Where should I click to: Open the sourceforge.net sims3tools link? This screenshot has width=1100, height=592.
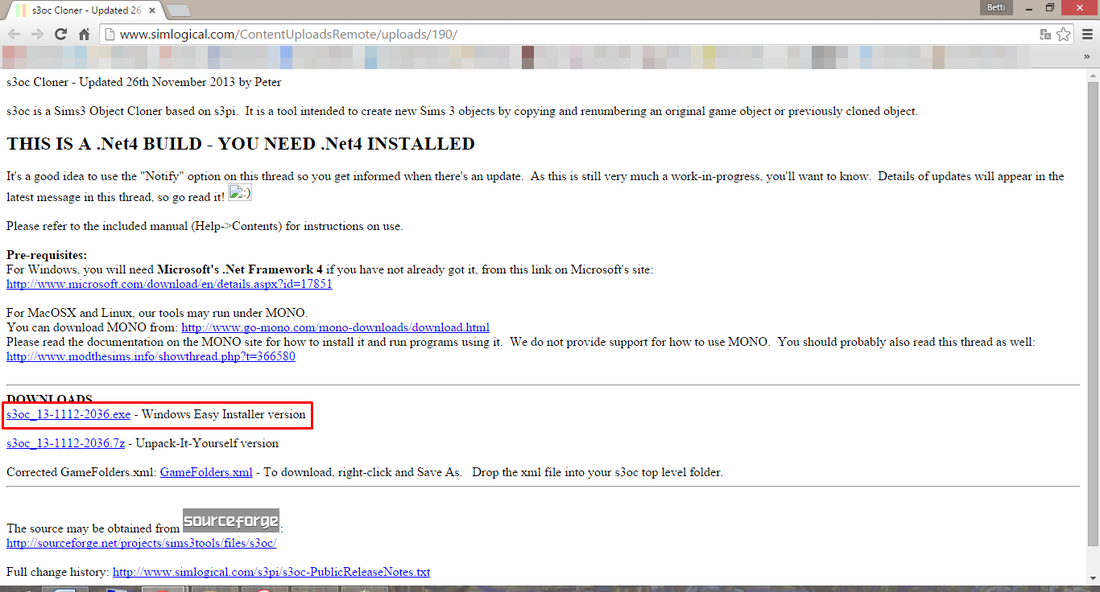(x=142, y=544)
